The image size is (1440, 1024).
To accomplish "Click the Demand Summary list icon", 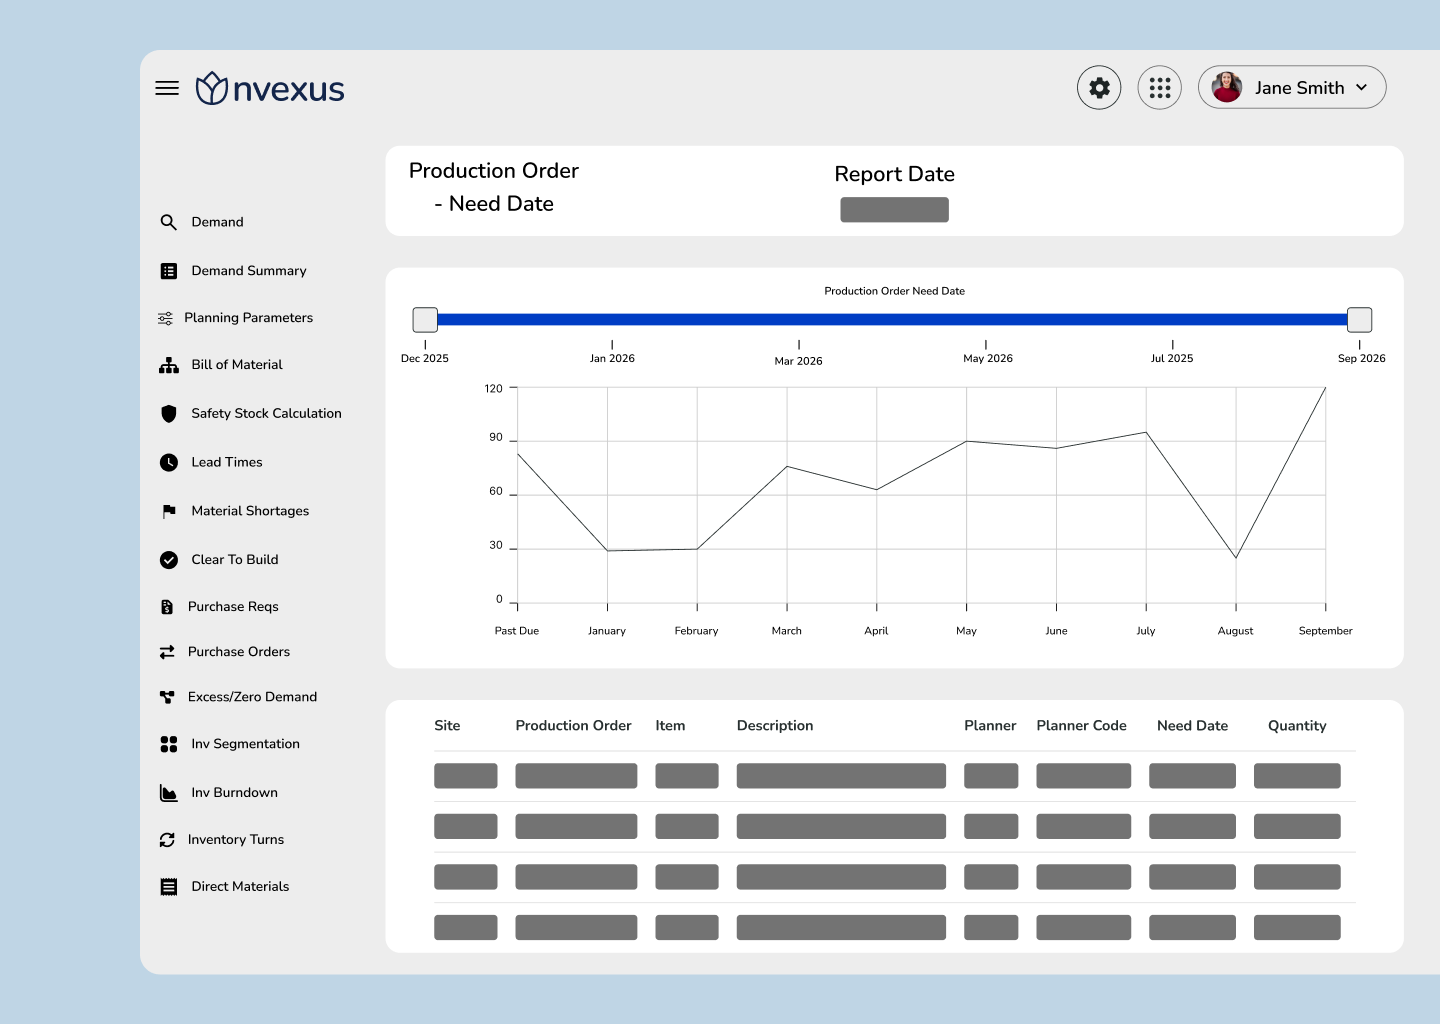I will [169, 271].
